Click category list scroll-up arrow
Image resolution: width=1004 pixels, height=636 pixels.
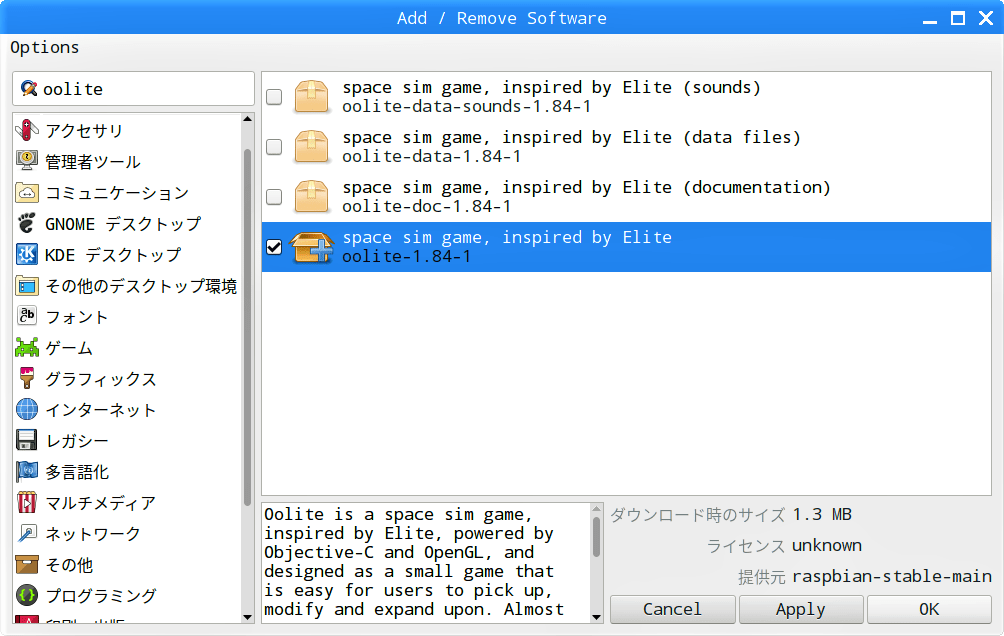(248, 119)
